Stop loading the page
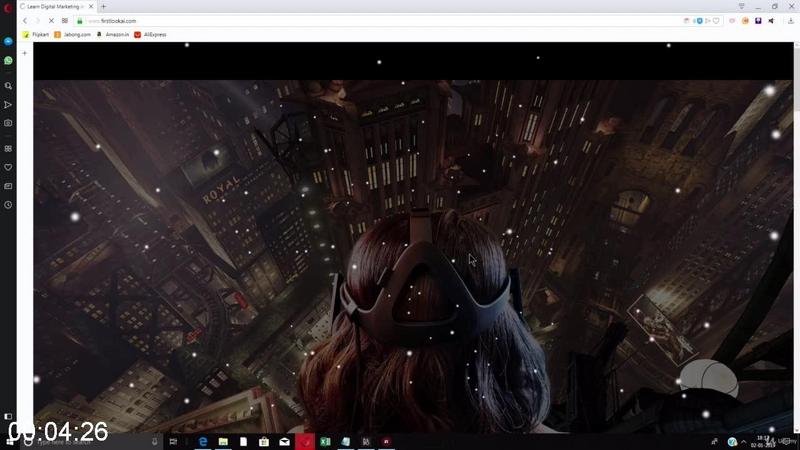Screen dimensions: 800x450 (x=51, y=21)
